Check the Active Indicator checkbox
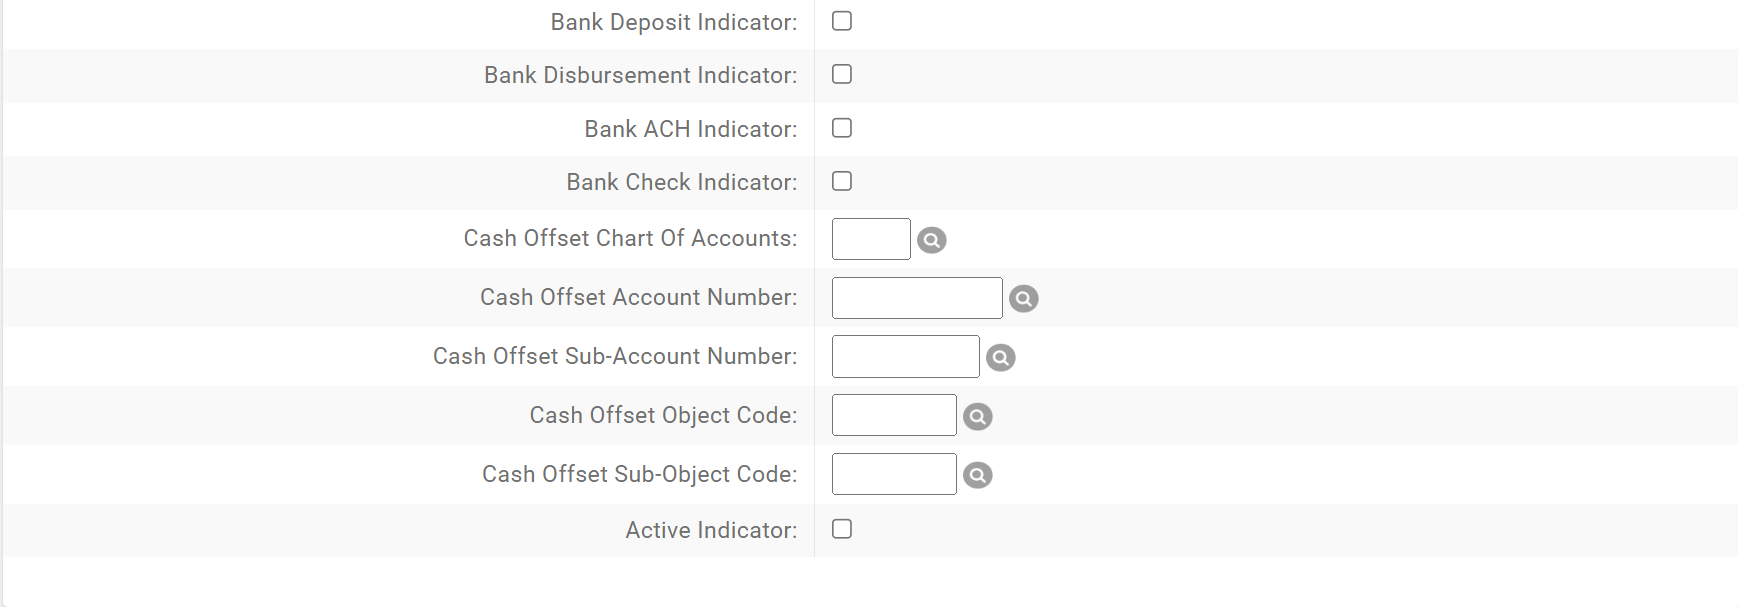The height and width of the screenshot is (607, 1738). click(x=841, y=529)
